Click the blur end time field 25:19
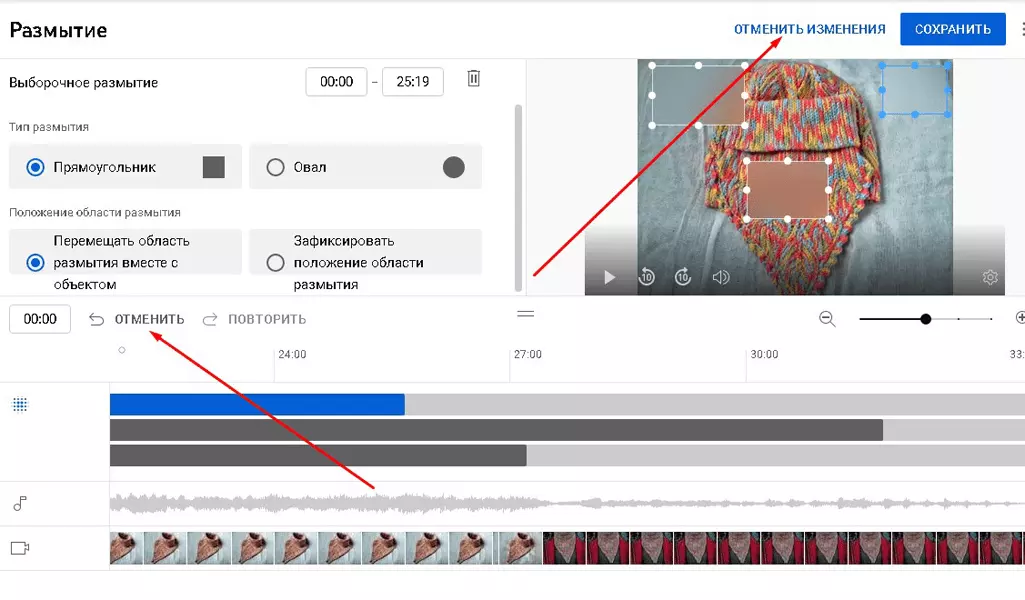The height and width of the screenshot is (600, 1025). pos(412,82)
